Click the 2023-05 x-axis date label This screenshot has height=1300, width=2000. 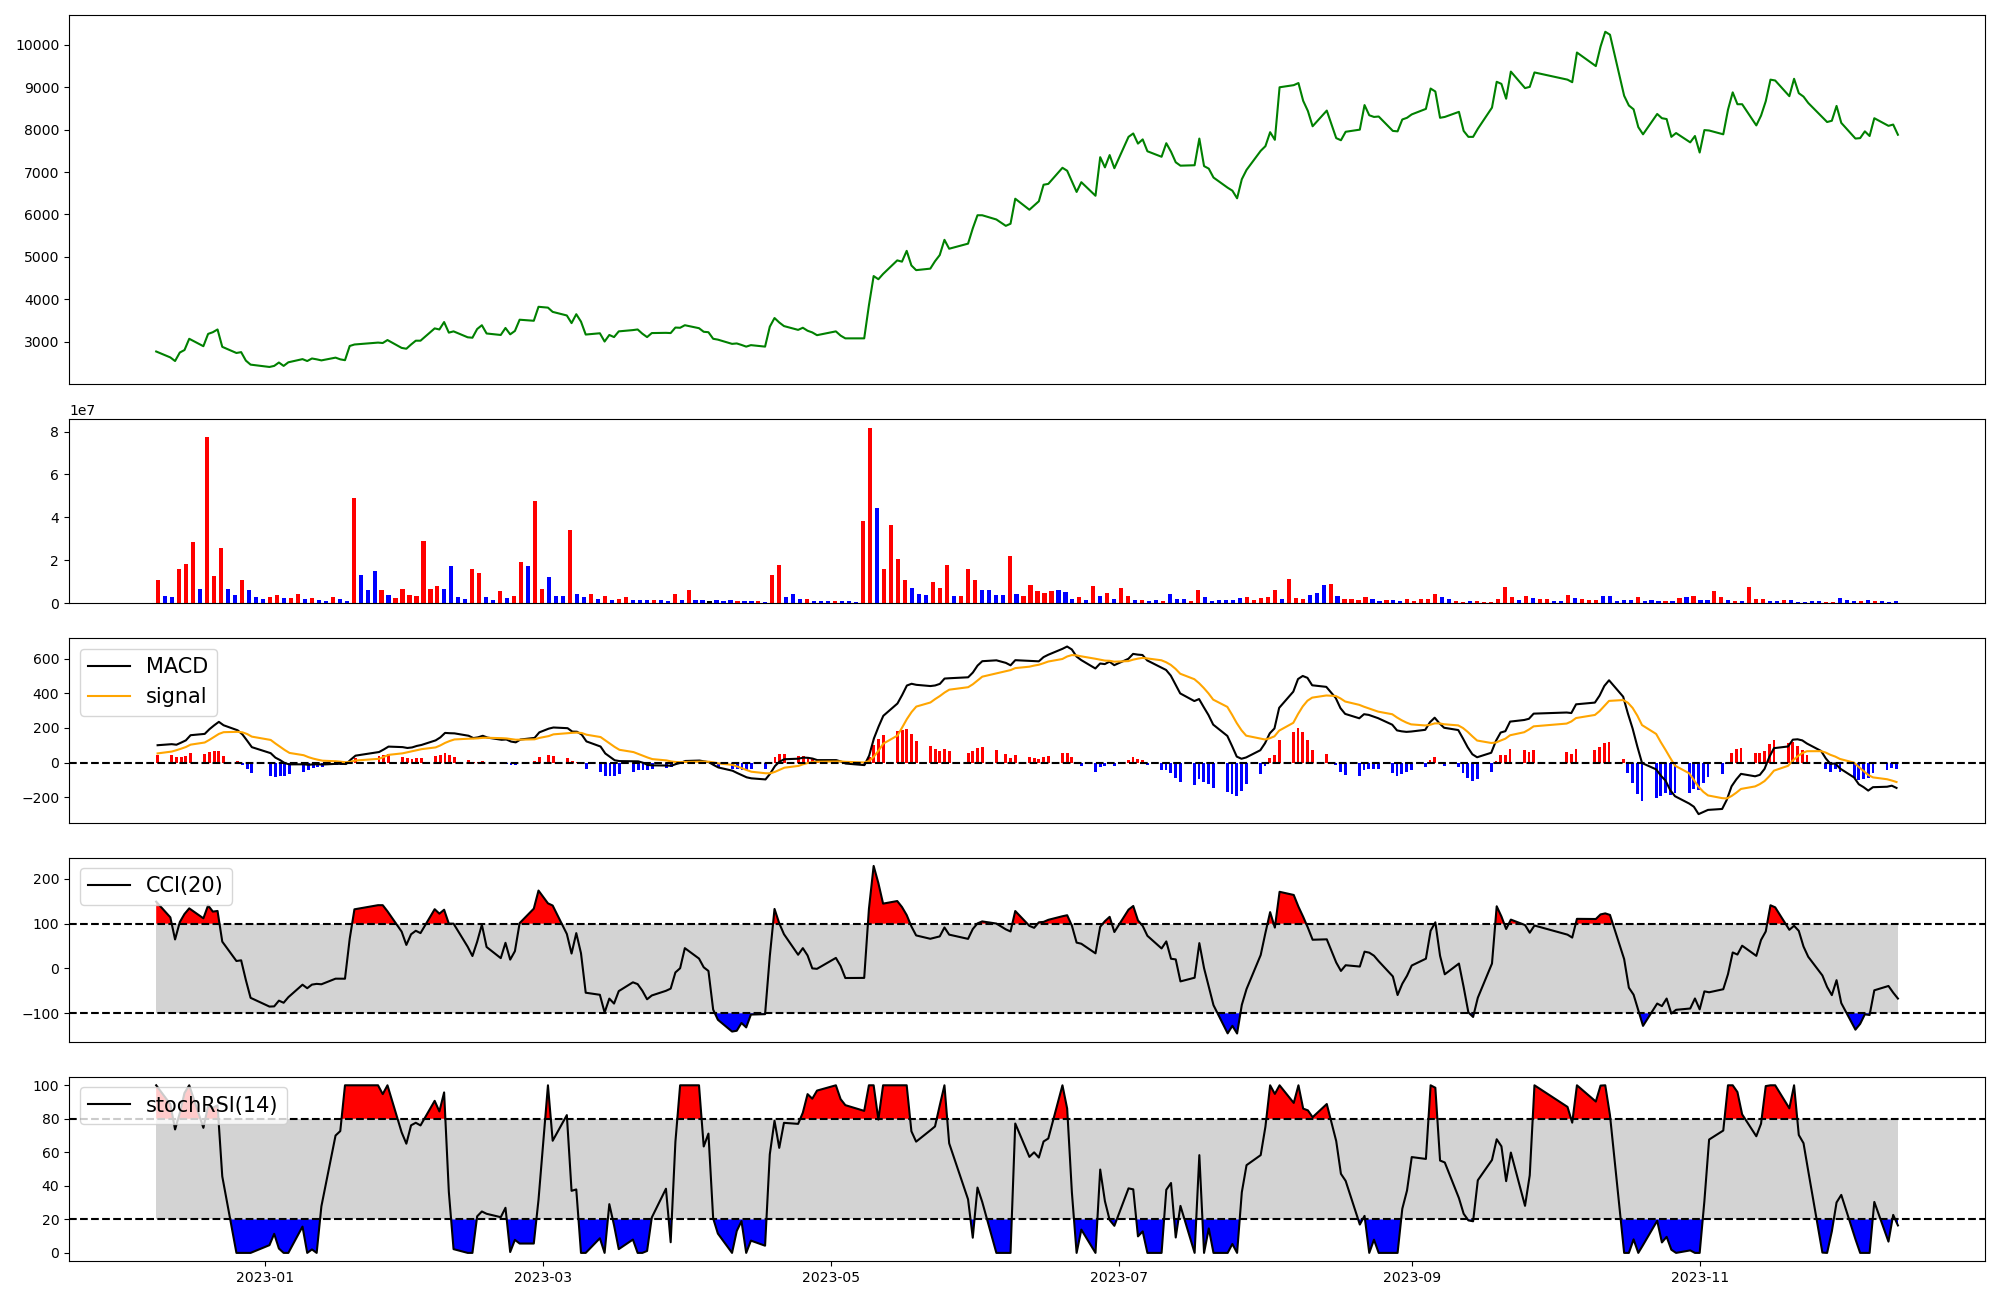tap(830, 1277)
